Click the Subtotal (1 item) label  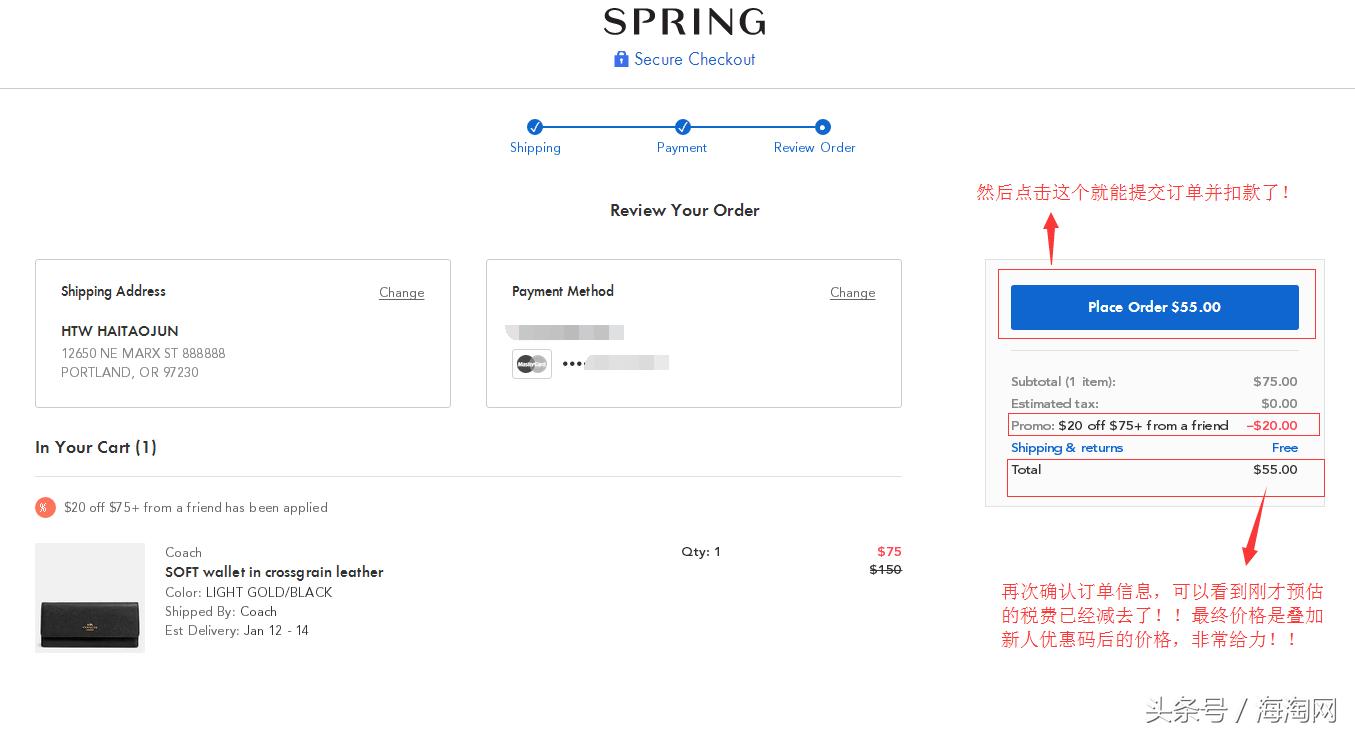(1063, 381)
